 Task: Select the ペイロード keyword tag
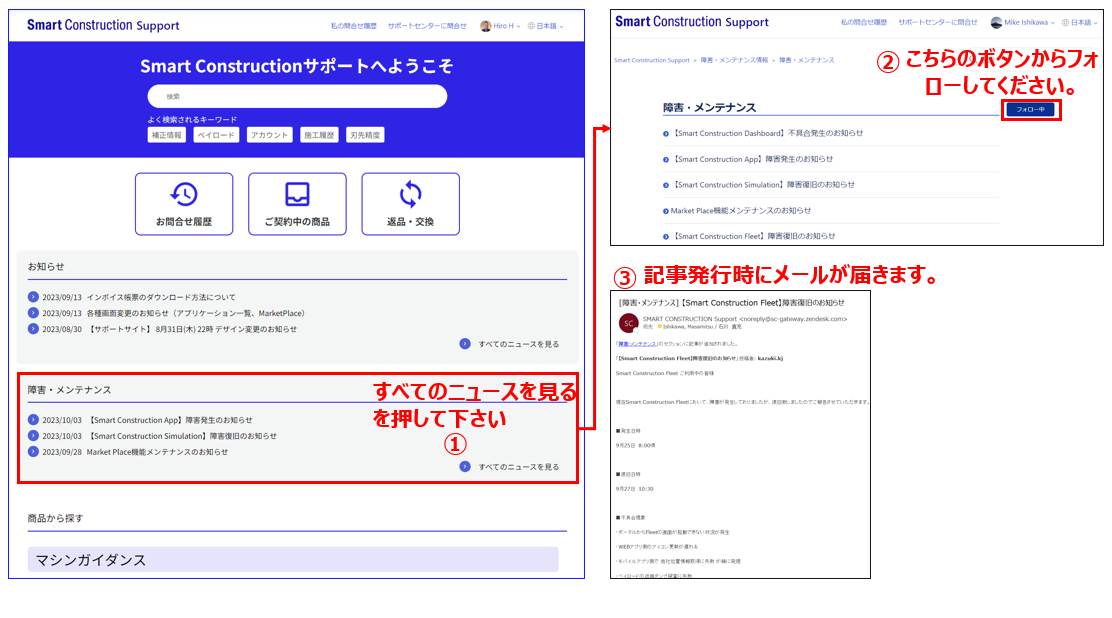216,135
